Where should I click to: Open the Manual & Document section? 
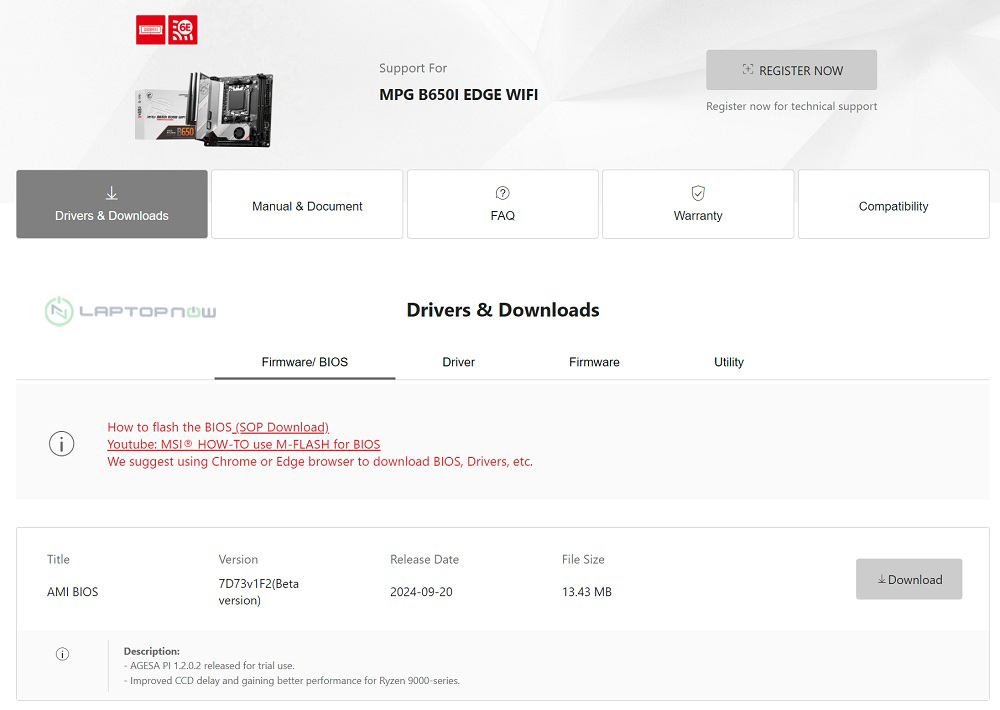pyautogui.click(x=307, y=206)
